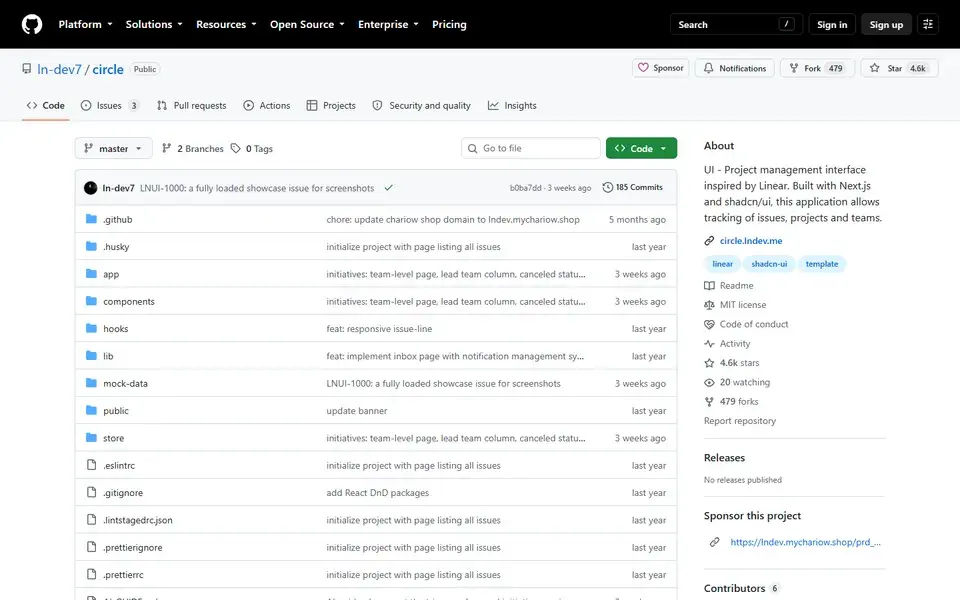Click the app folder icon

[x=91, y=274]
